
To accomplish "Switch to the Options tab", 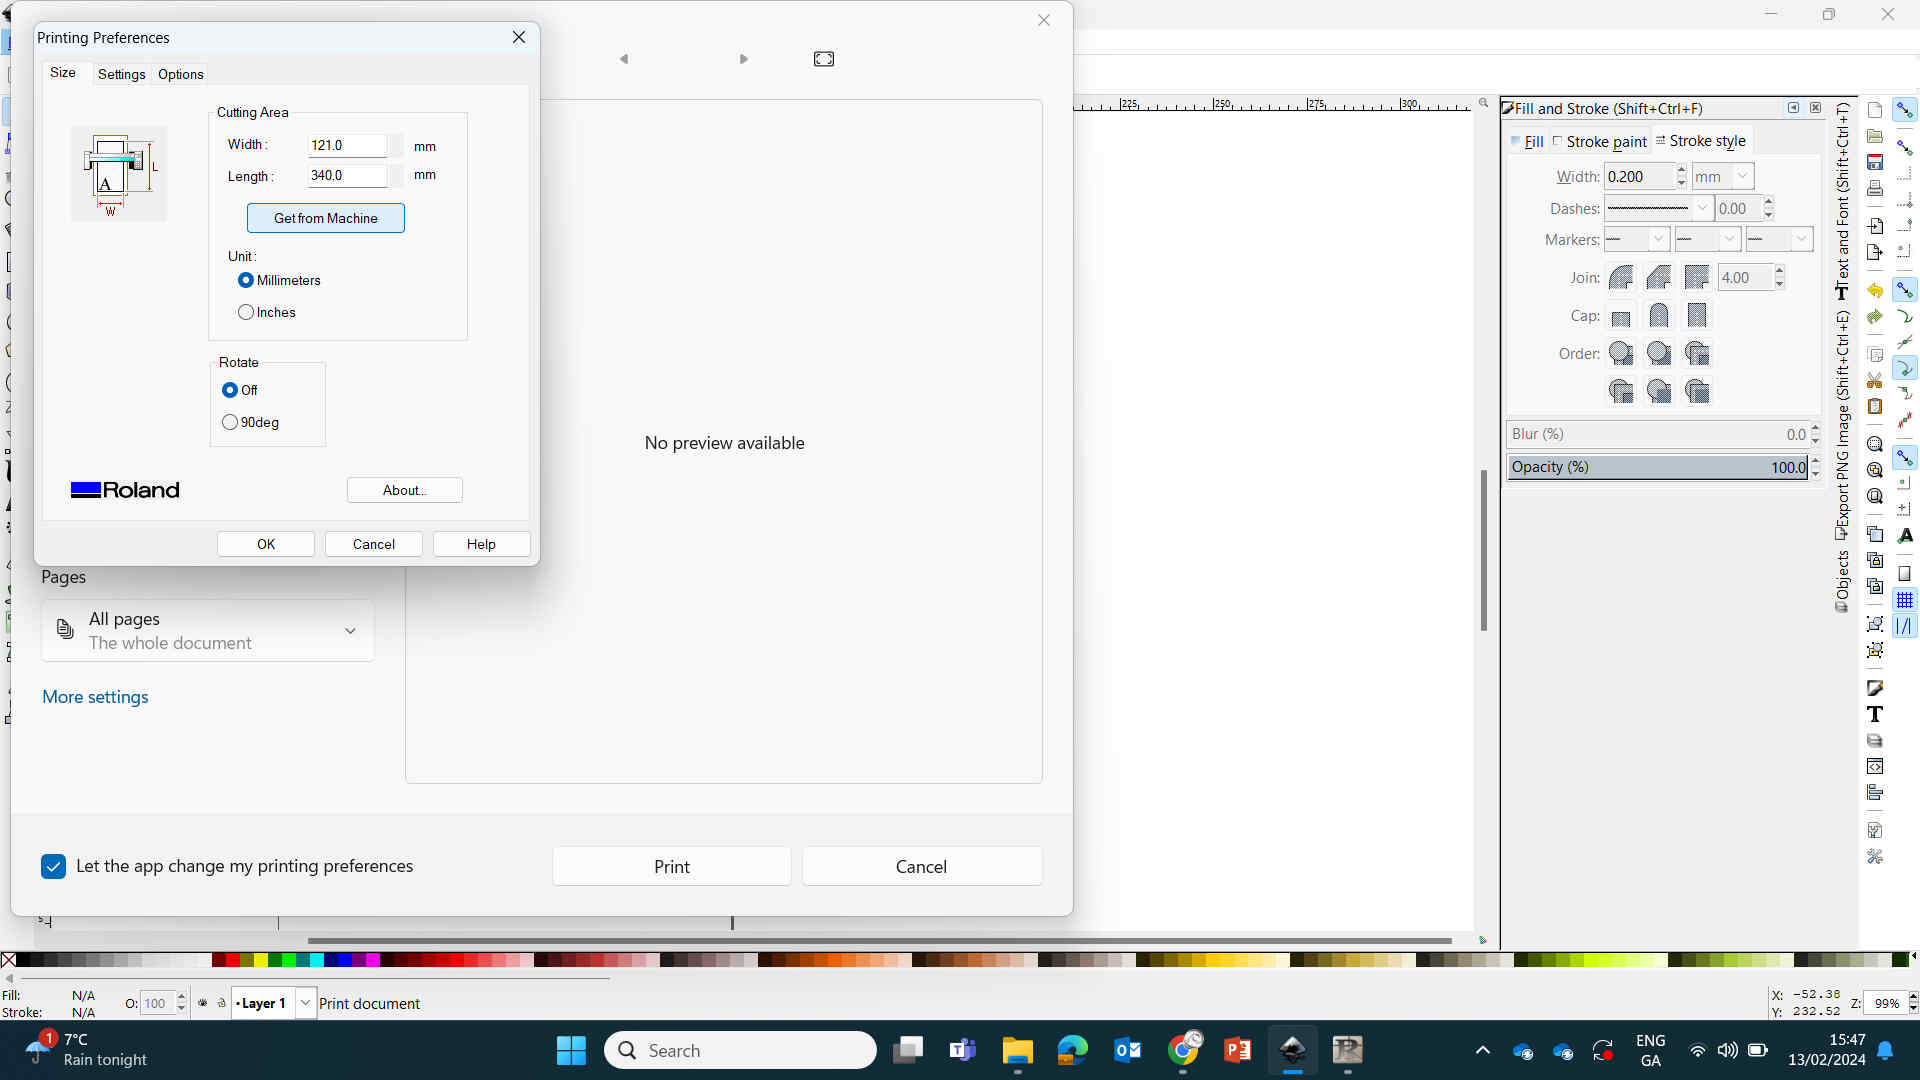I will point(181,74).
